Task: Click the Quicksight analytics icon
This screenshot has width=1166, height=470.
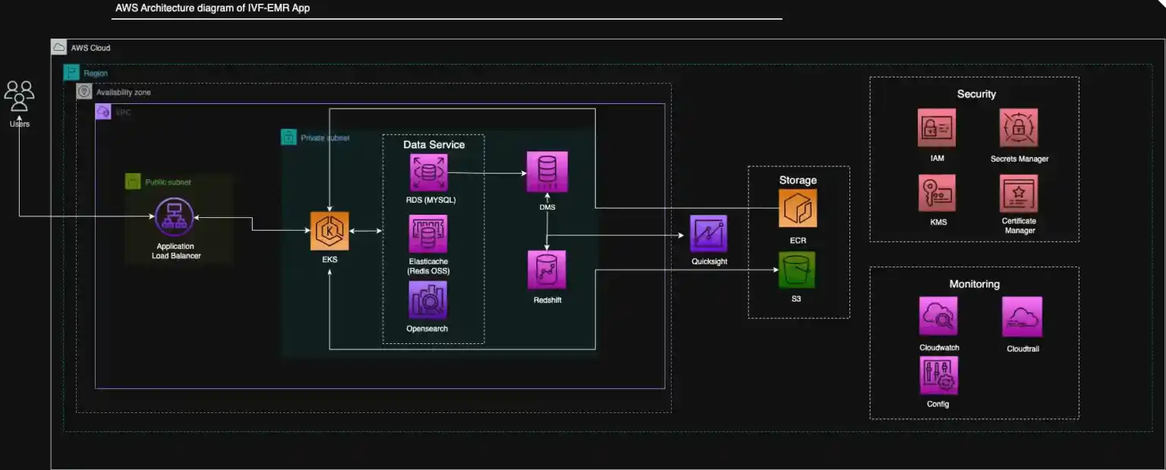Action: [708, 234]
